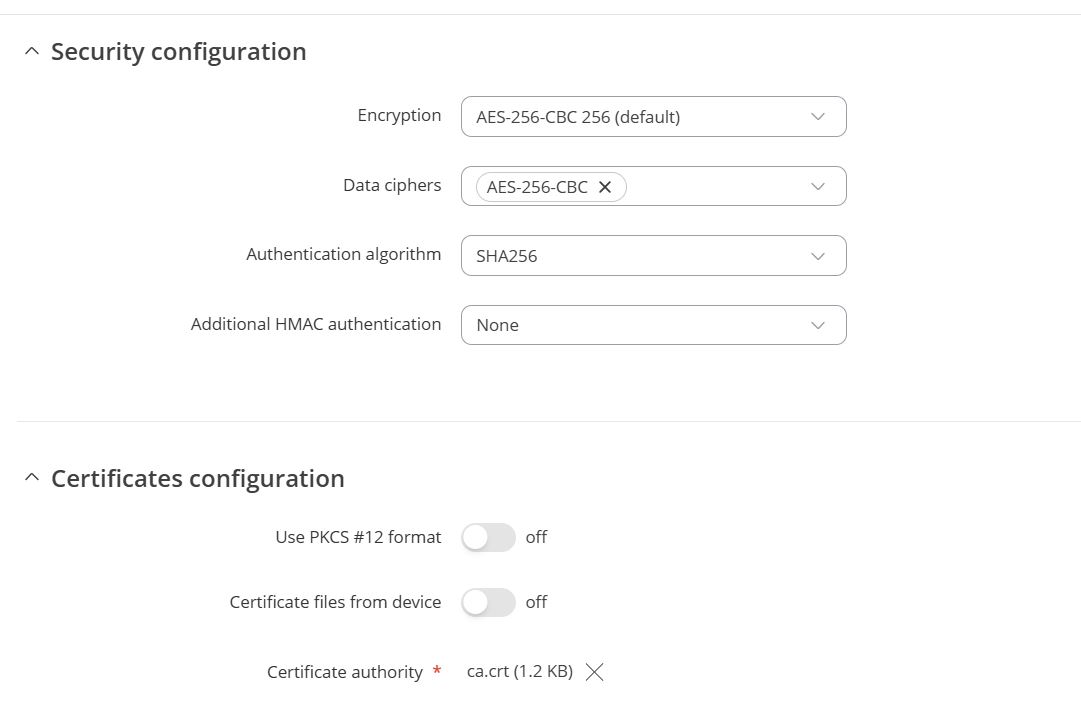Turn on Certificate files from device
This screenshot has height=713, width=1081.
(488, 602)
